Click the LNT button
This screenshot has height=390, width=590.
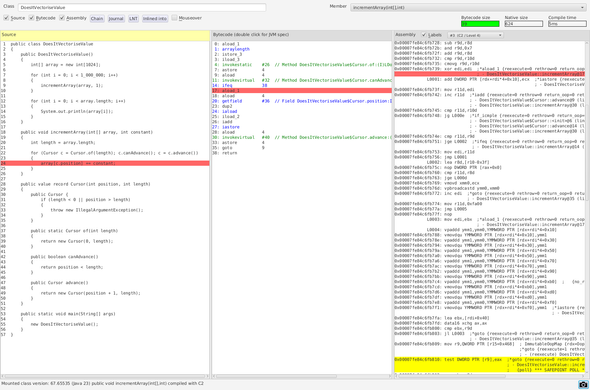[x=133, y=18]
